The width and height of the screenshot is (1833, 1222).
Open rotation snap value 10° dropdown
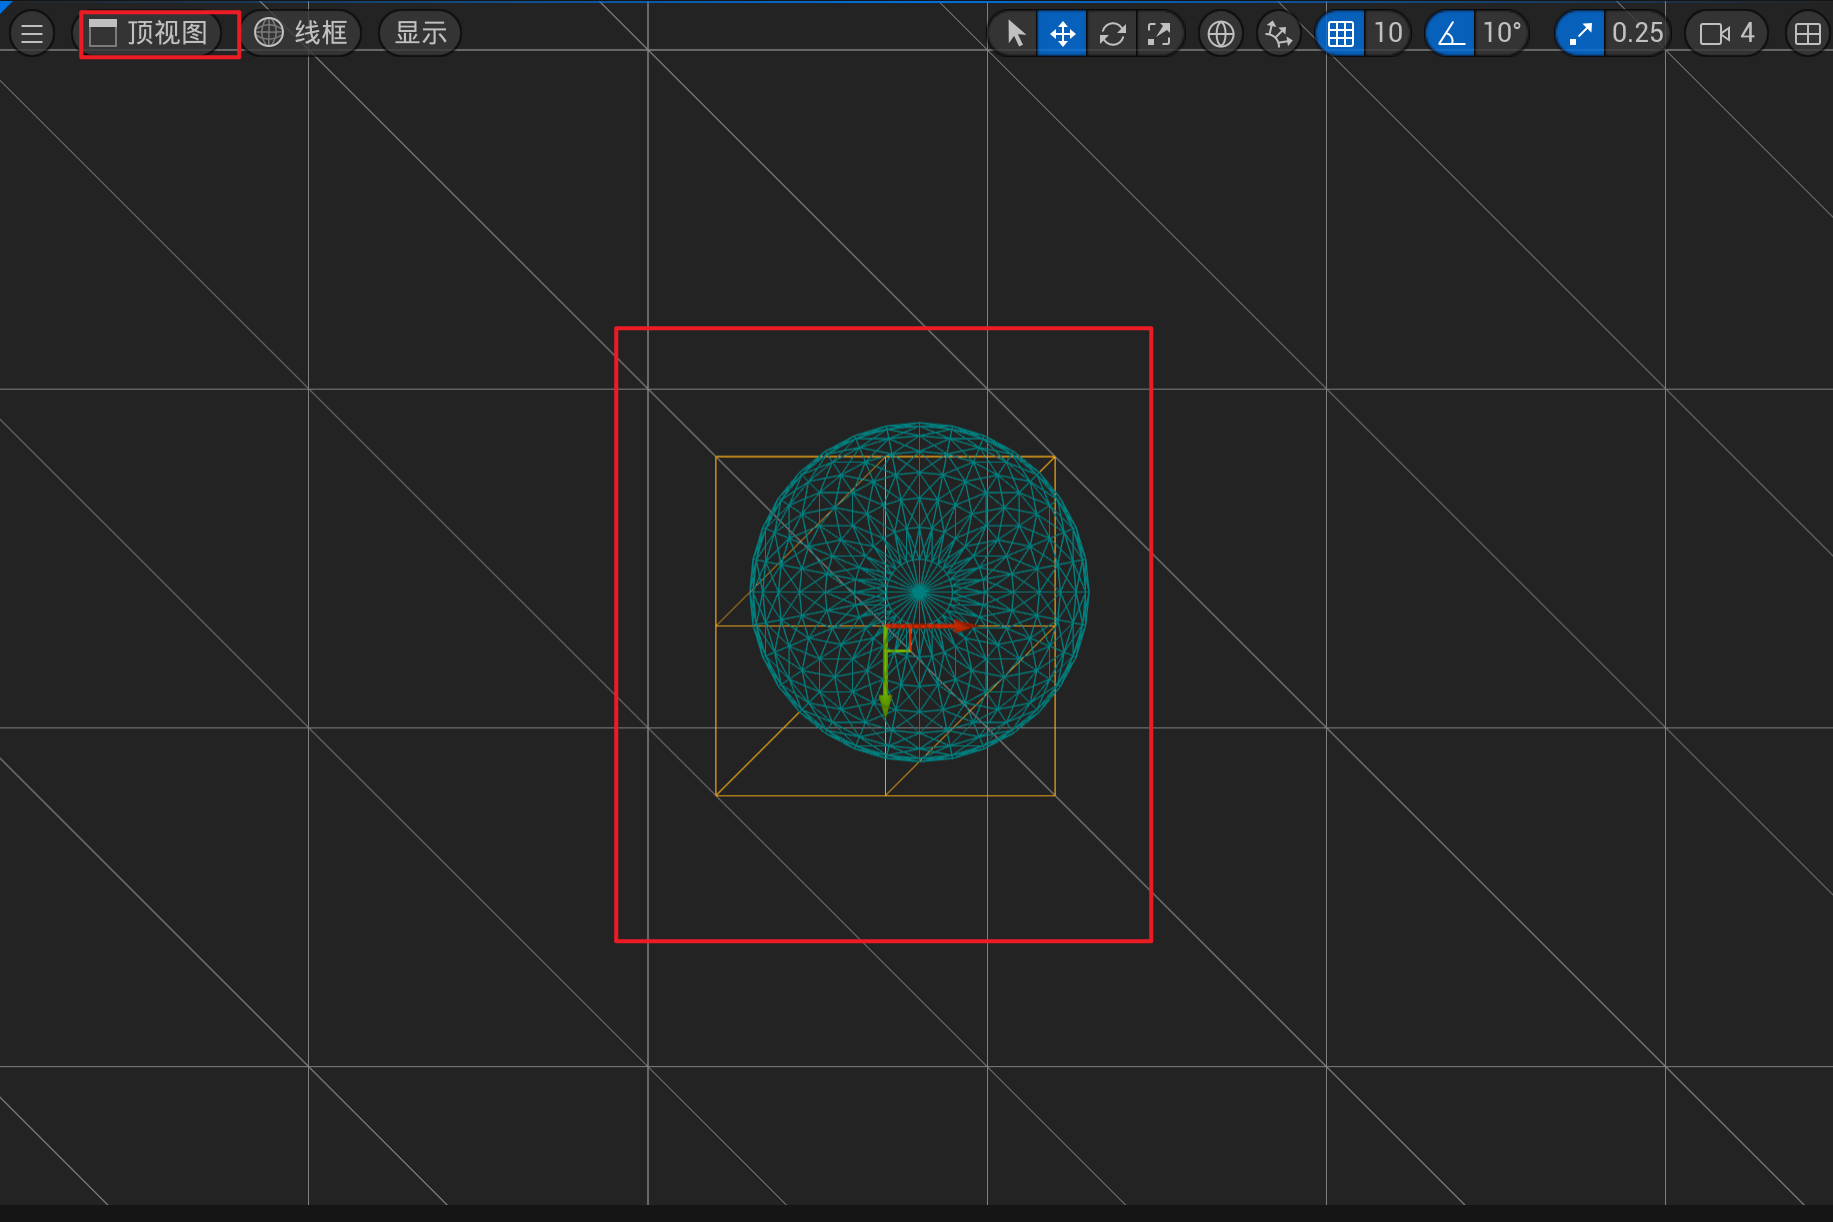click(1501, 33)
